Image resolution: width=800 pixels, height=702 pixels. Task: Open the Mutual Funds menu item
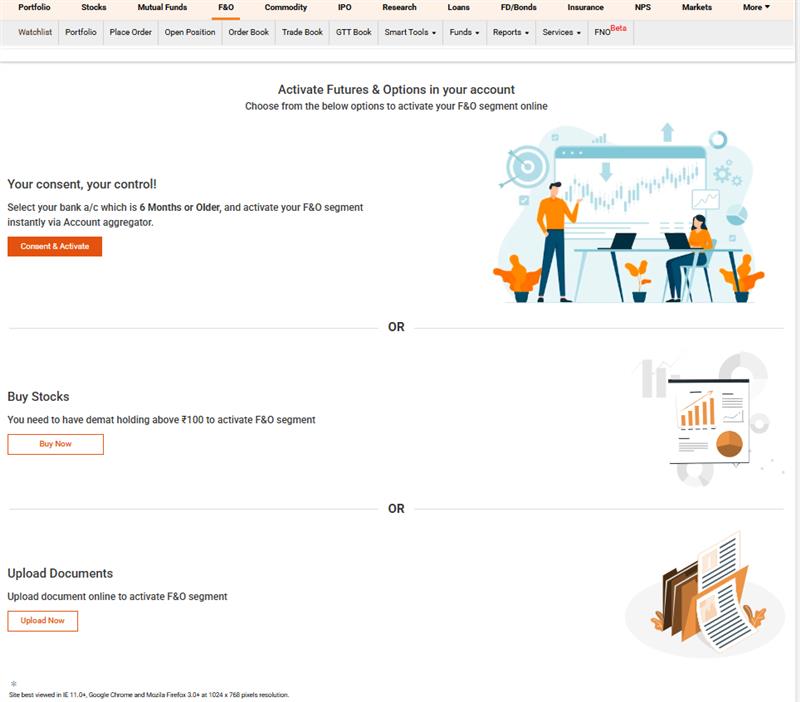(162, 7)
